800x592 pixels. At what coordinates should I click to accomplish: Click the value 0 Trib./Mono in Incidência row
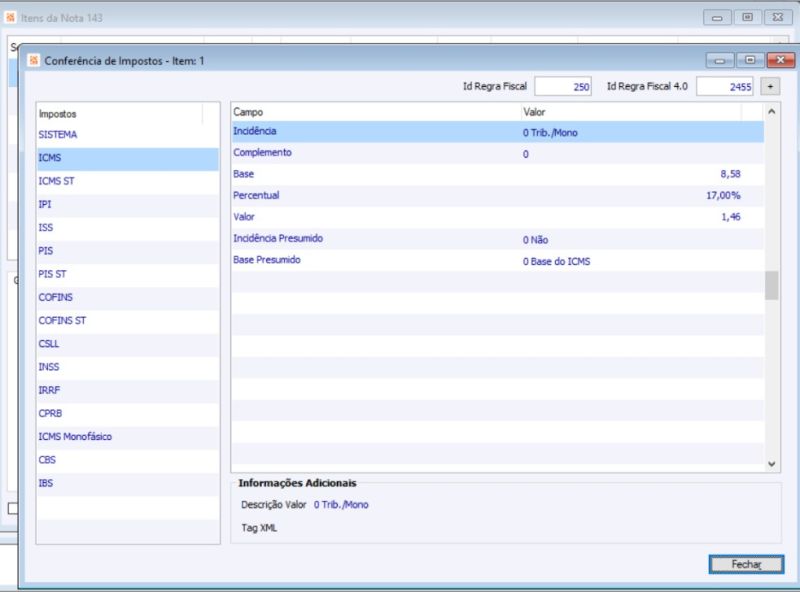coord(549,133)
